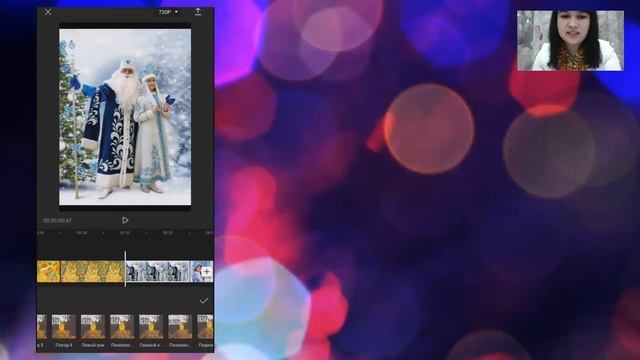Click the Ded Moroz and Snegurochka preview image
640x360 pixels.
125,117
